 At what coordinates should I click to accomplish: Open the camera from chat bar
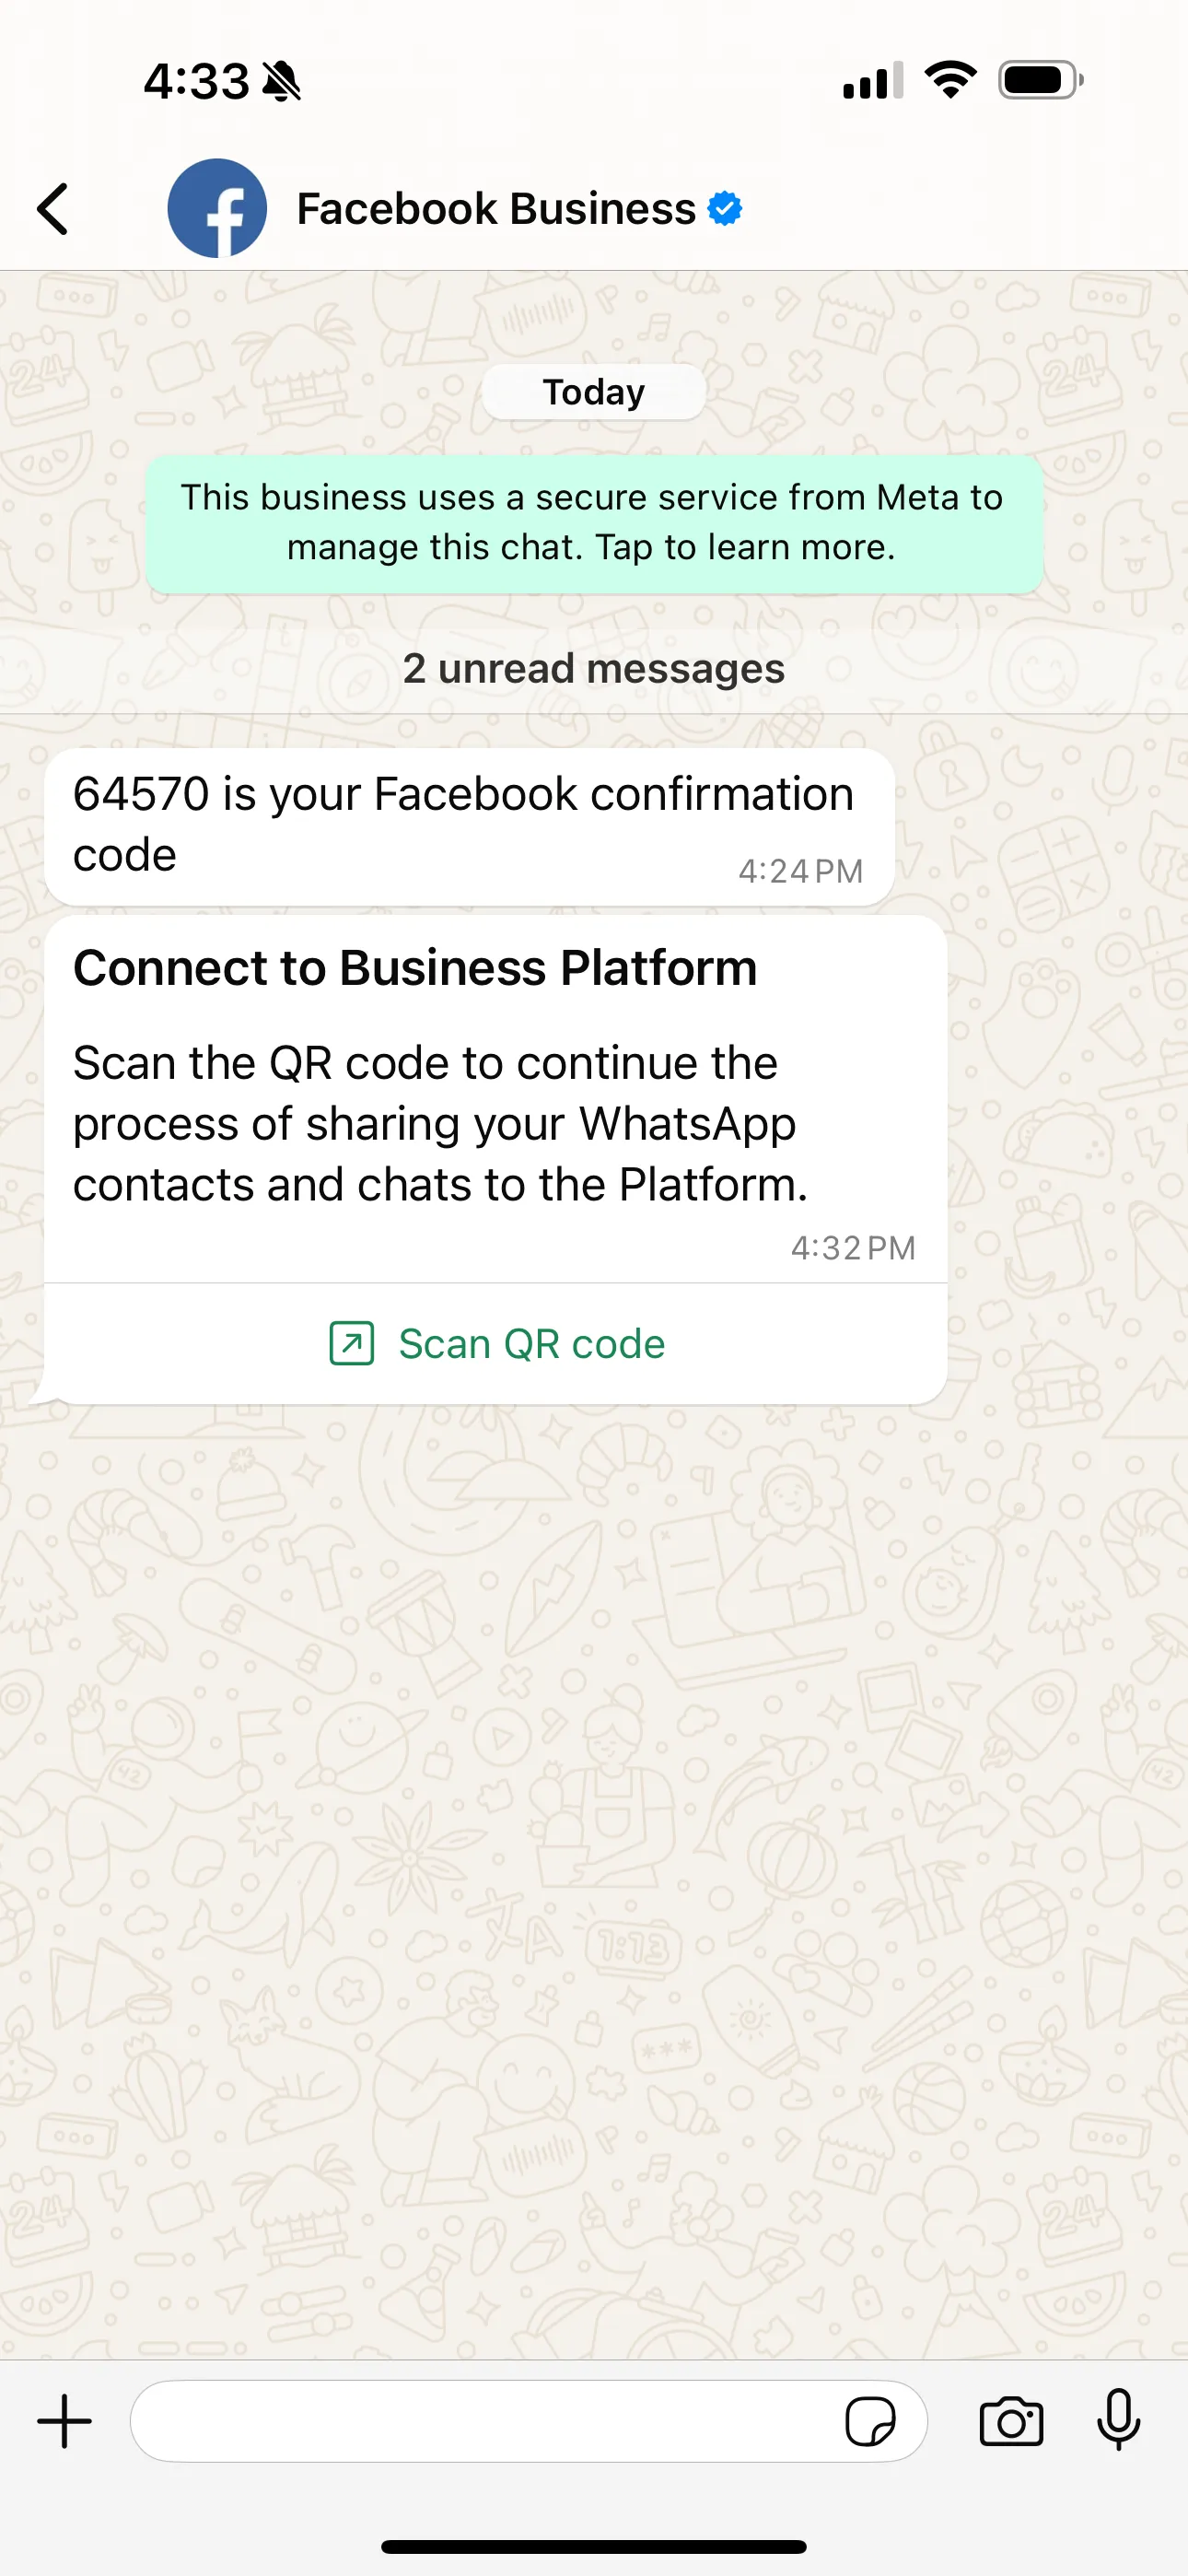1011,2421
